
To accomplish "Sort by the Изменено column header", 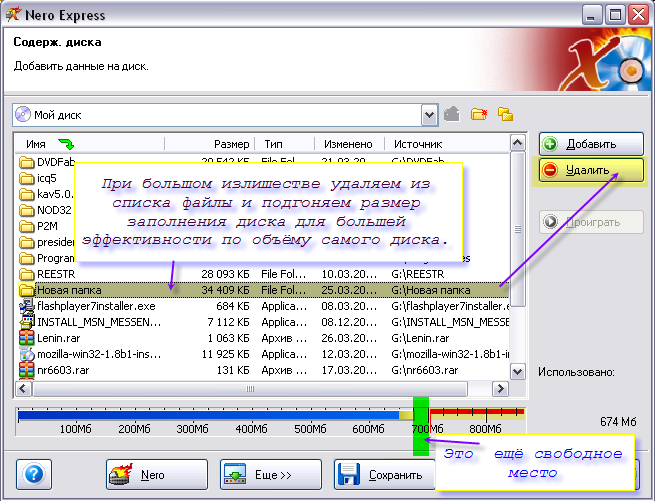I will tap(349, 144).
